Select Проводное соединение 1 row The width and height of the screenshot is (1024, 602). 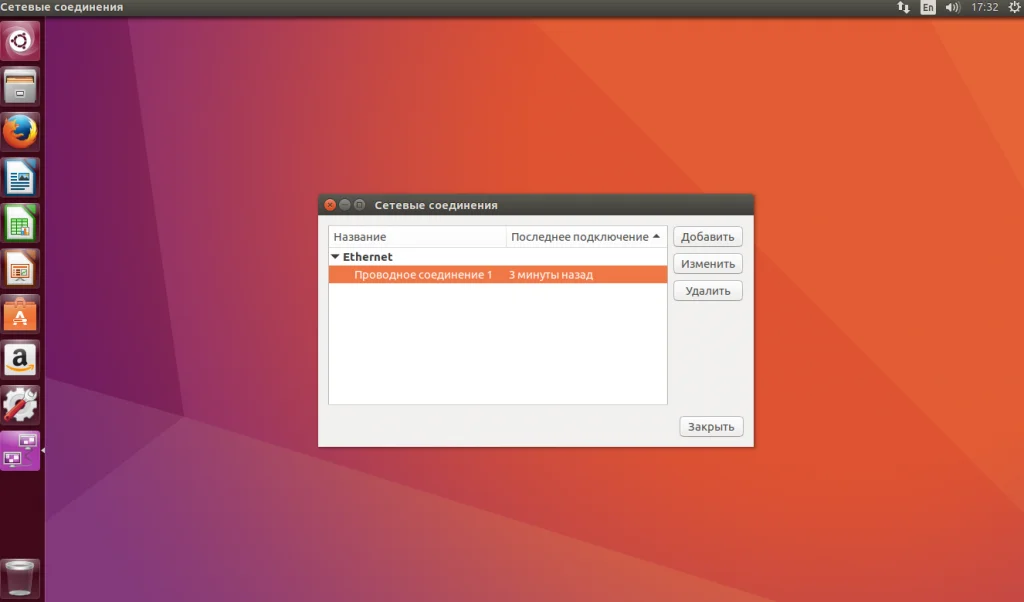pos(498,274)
